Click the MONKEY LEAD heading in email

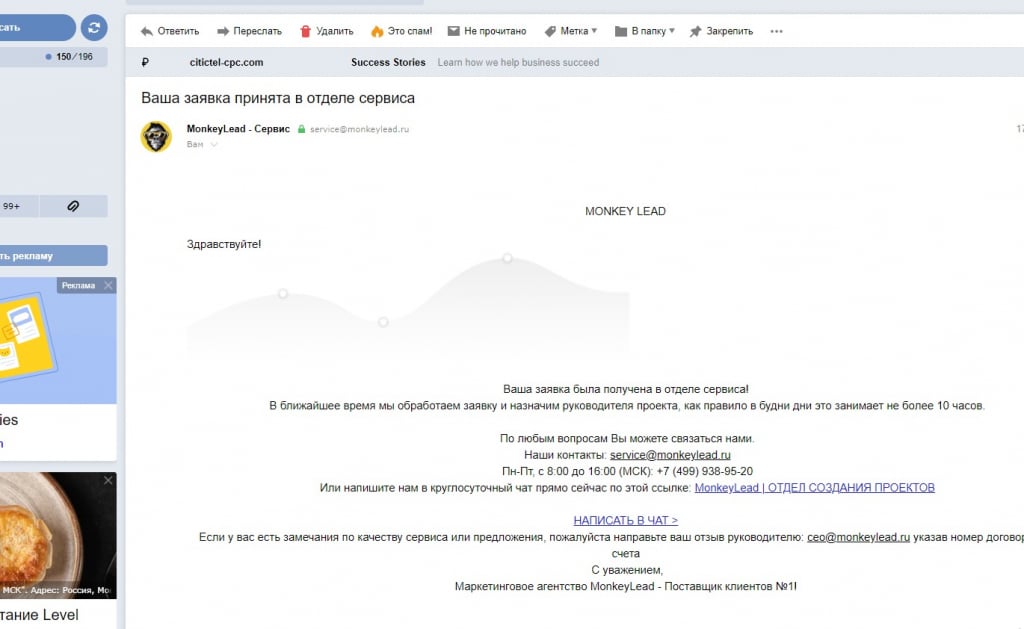(625, 211)
